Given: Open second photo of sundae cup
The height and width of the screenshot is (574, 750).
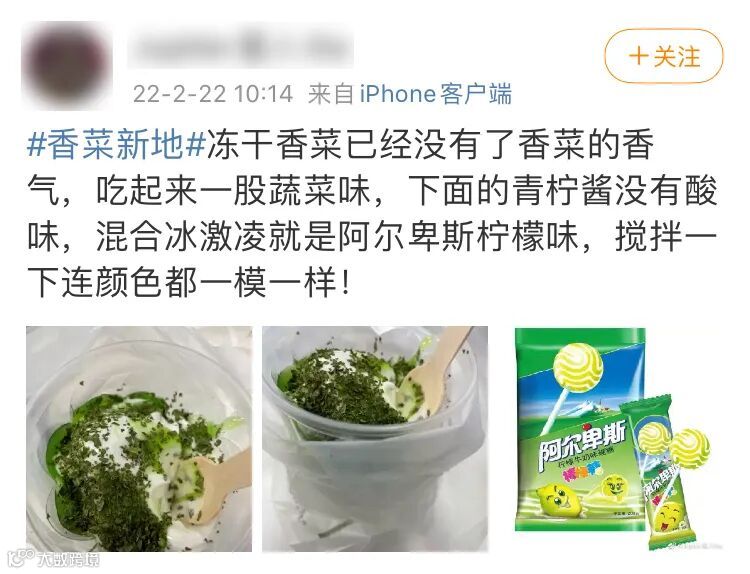Looking at the screenshot, I should click(375, 439).
